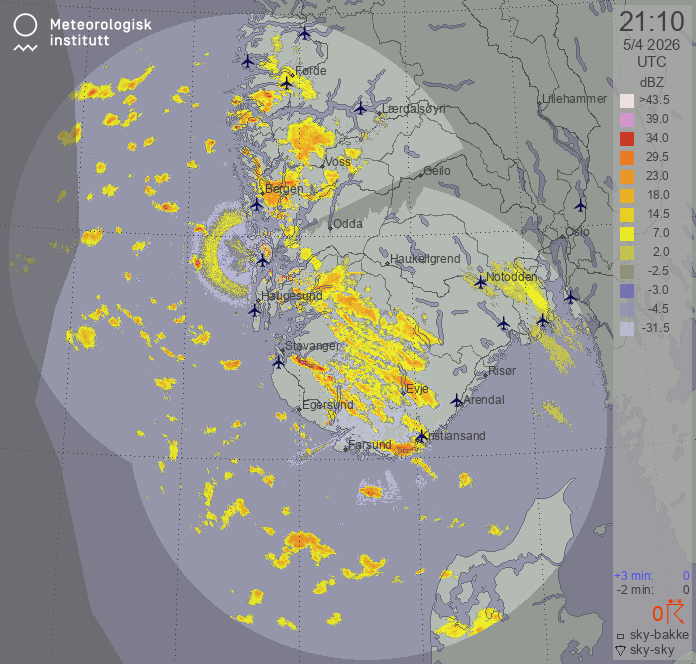The width and height of the screenshot is (696, 664).
Task: Click the Stavanger city label
Action: coord(313,346)
